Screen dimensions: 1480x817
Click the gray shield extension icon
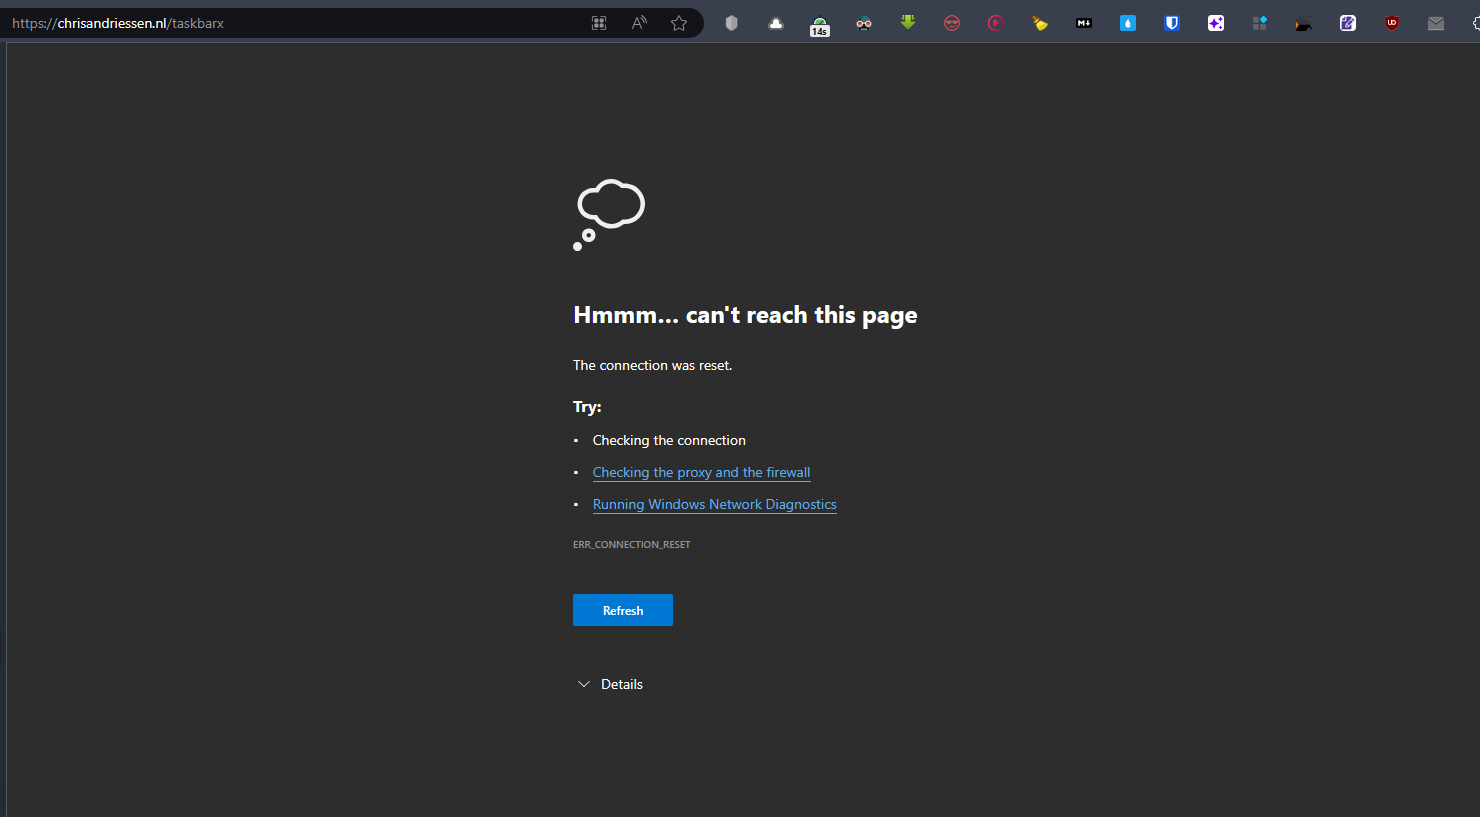[731, 22]
